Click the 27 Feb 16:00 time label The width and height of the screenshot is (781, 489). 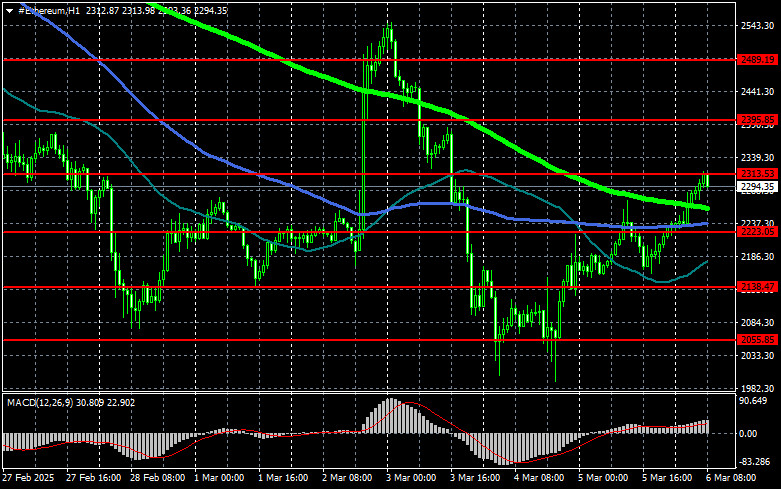click(93, 478)
